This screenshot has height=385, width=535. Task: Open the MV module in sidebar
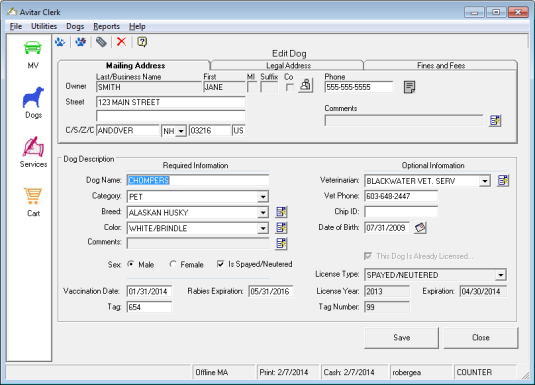(x=33, y=55)
